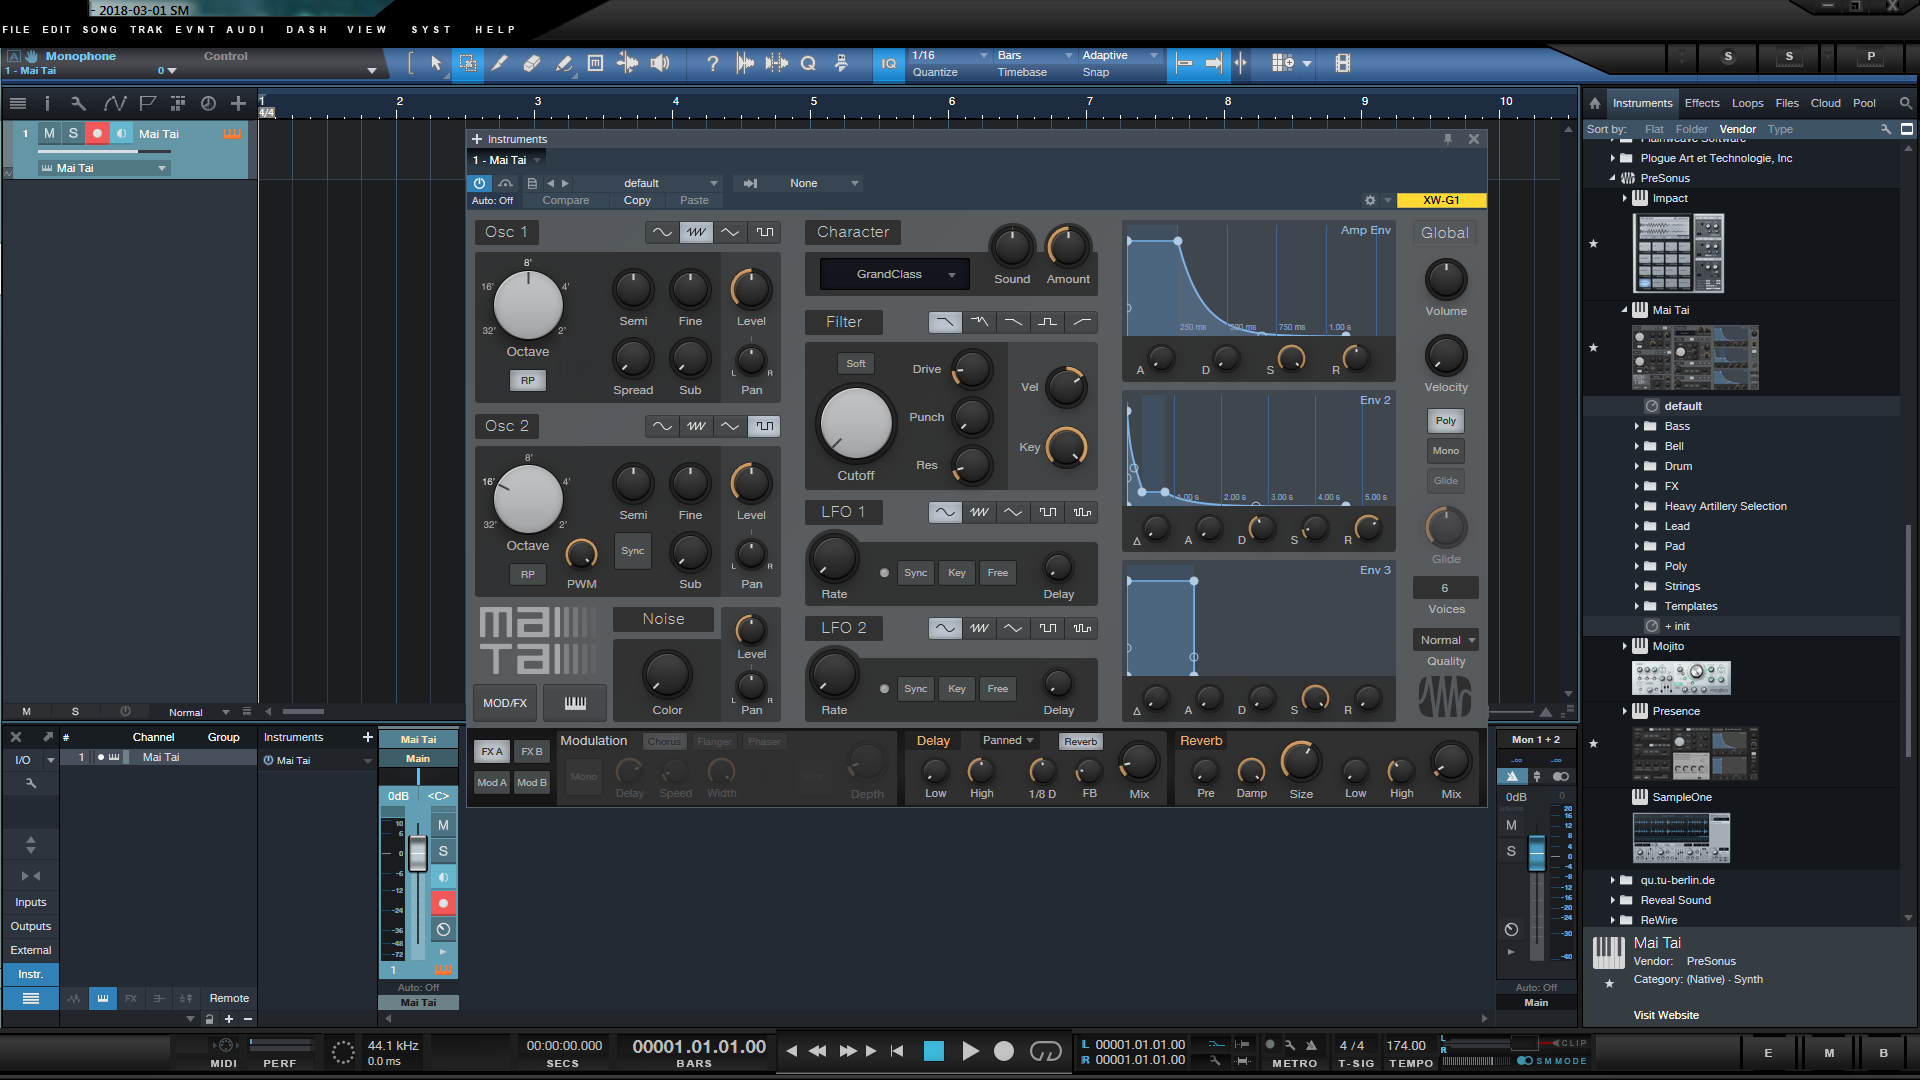This screenshot has width=1920, height=1080.
Task: Toggle the filter Soft button
Action: 856,364
